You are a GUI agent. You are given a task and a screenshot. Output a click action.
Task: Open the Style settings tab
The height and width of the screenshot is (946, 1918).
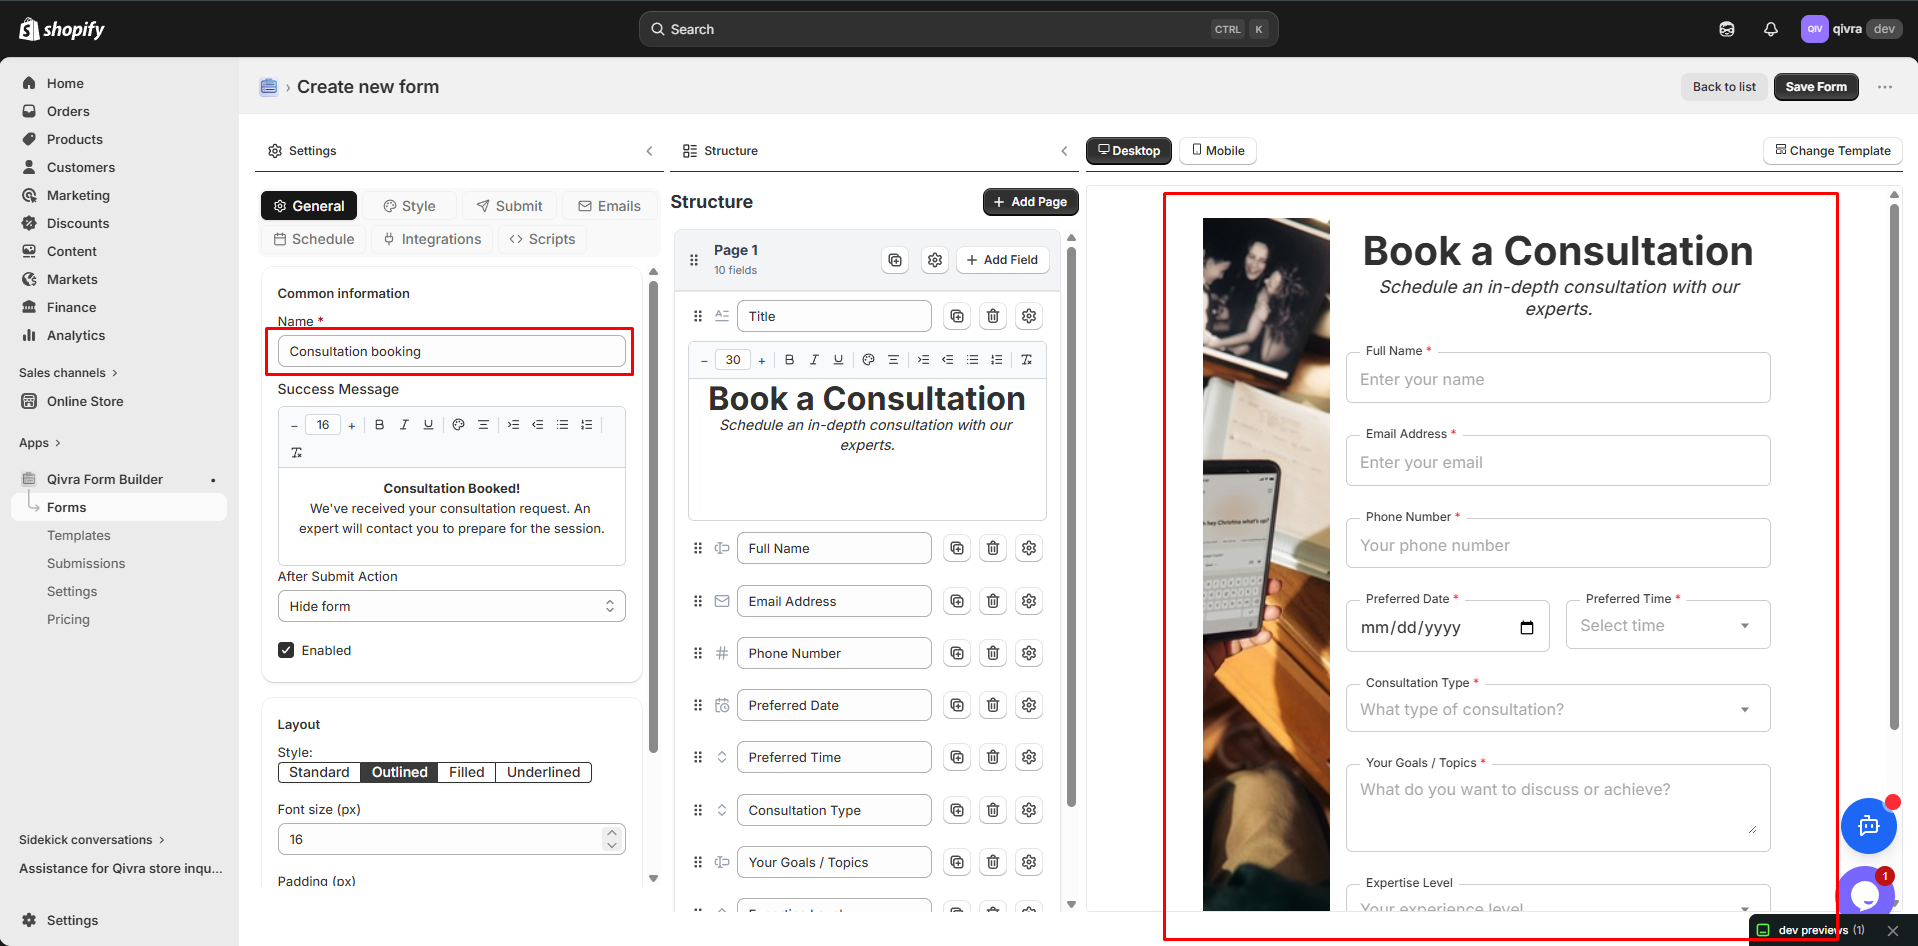409,206
